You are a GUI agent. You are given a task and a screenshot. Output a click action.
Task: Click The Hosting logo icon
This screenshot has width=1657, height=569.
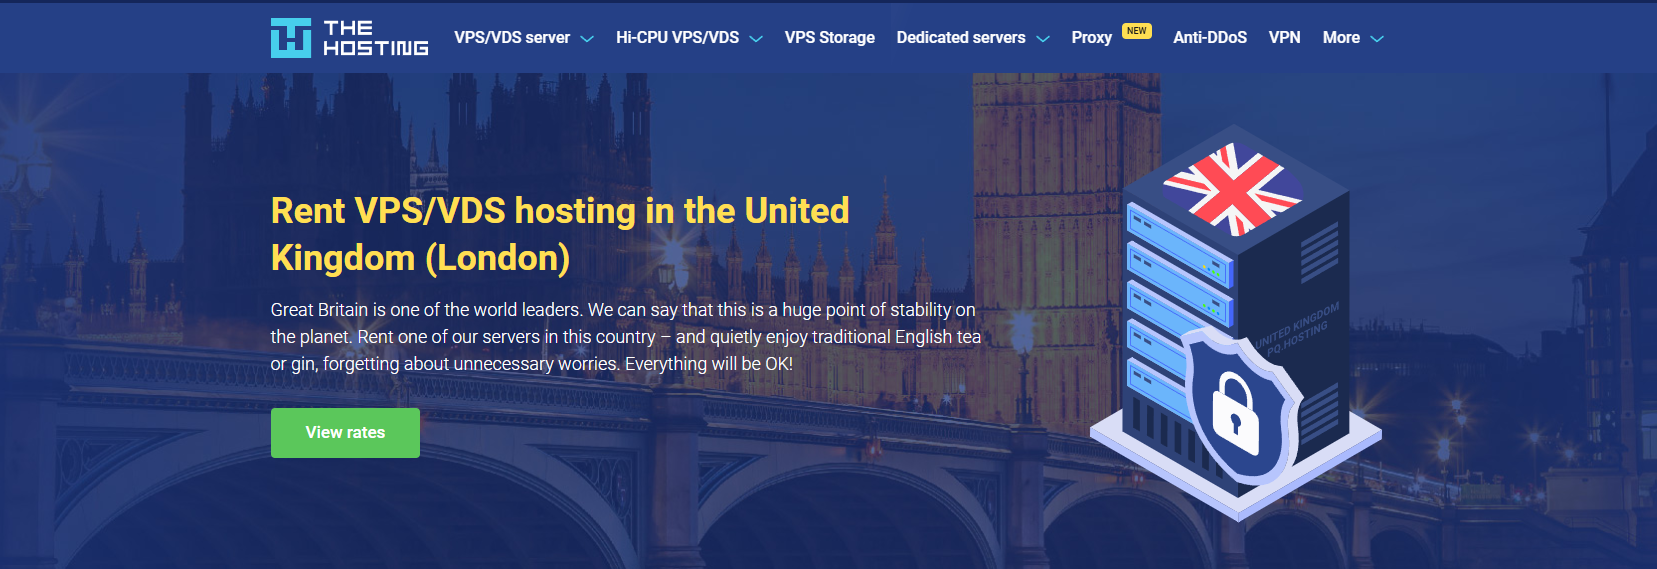point(291,38)
